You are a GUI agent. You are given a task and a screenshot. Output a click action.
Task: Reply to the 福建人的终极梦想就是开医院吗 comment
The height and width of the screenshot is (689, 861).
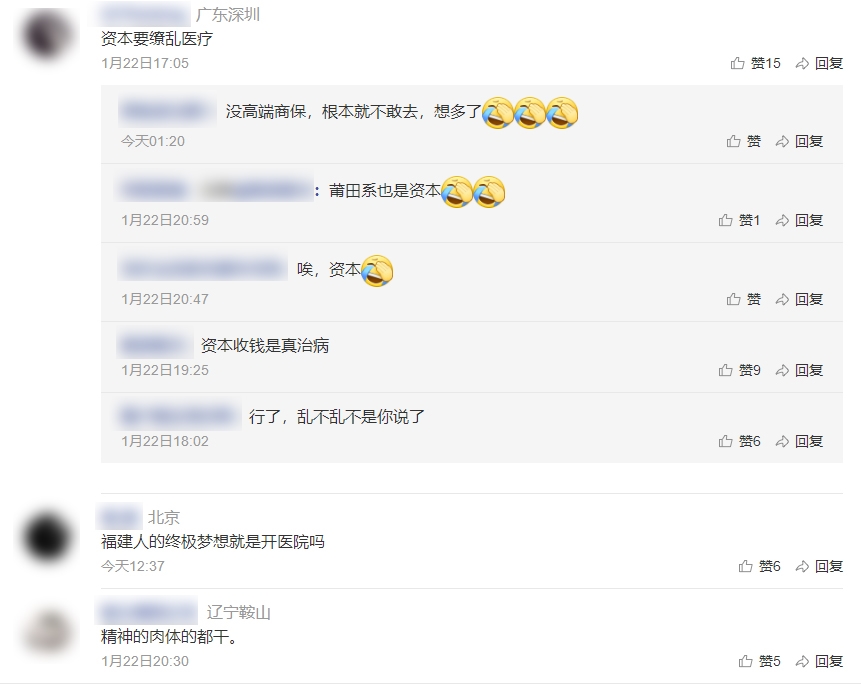819,566
